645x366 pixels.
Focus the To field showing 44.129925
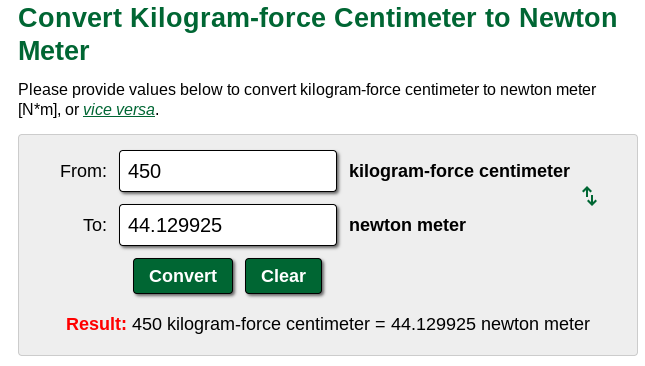228,225
